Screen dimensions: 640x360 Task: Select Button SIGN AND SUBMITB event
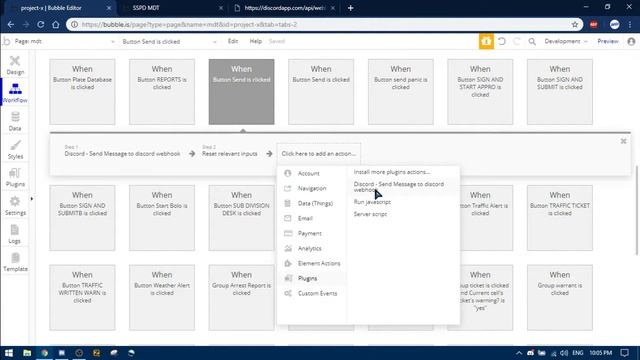tap(82, 218)
